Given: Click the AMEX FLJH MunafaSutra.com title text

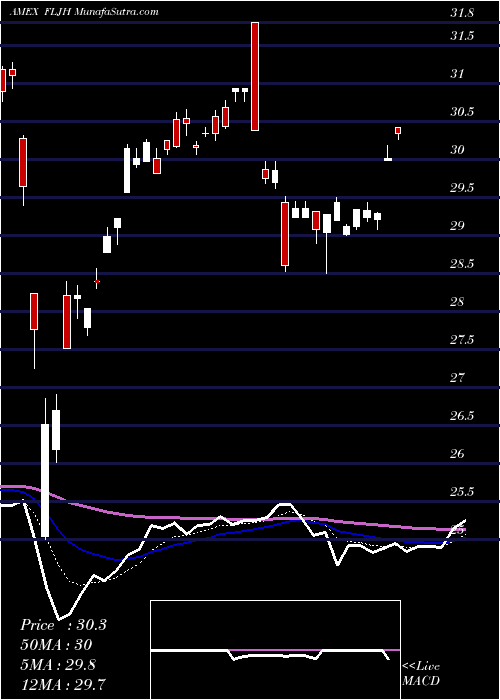Looking at the screenshot, I should pos(84,12).
